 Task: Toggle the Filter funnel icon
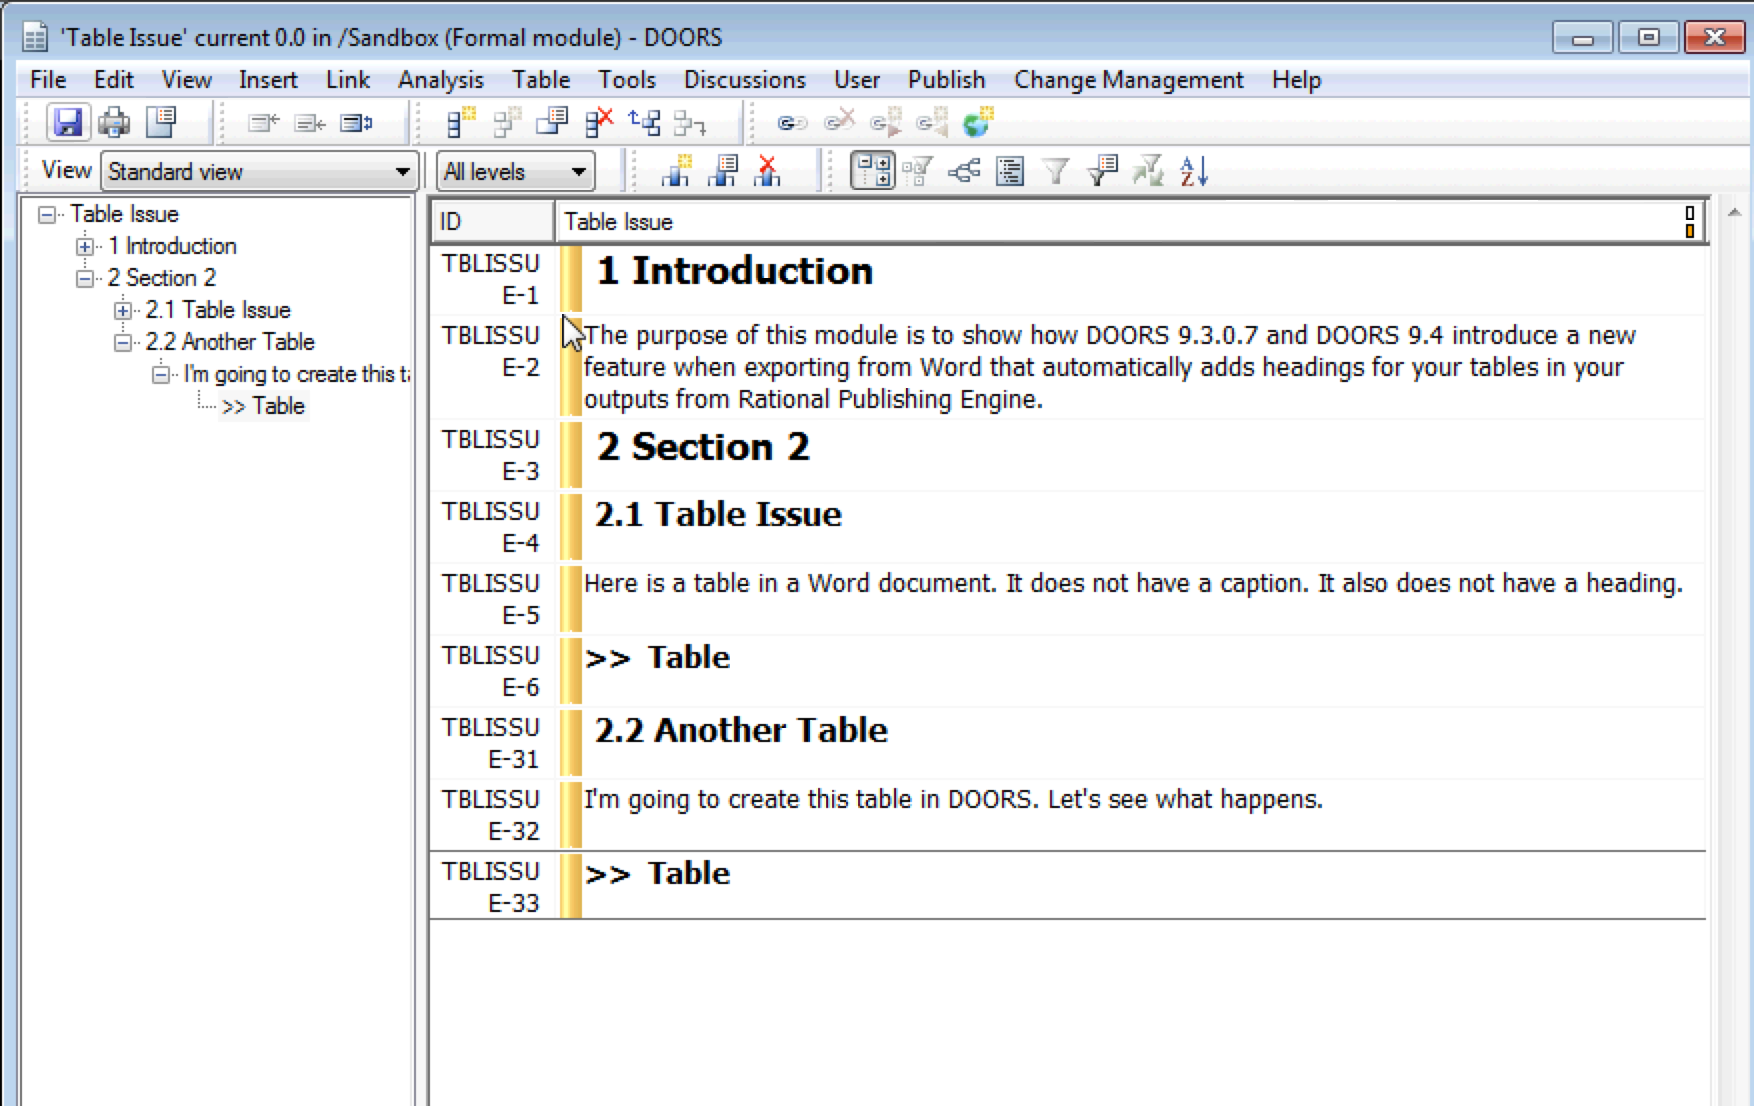(x=1056, y=171)
